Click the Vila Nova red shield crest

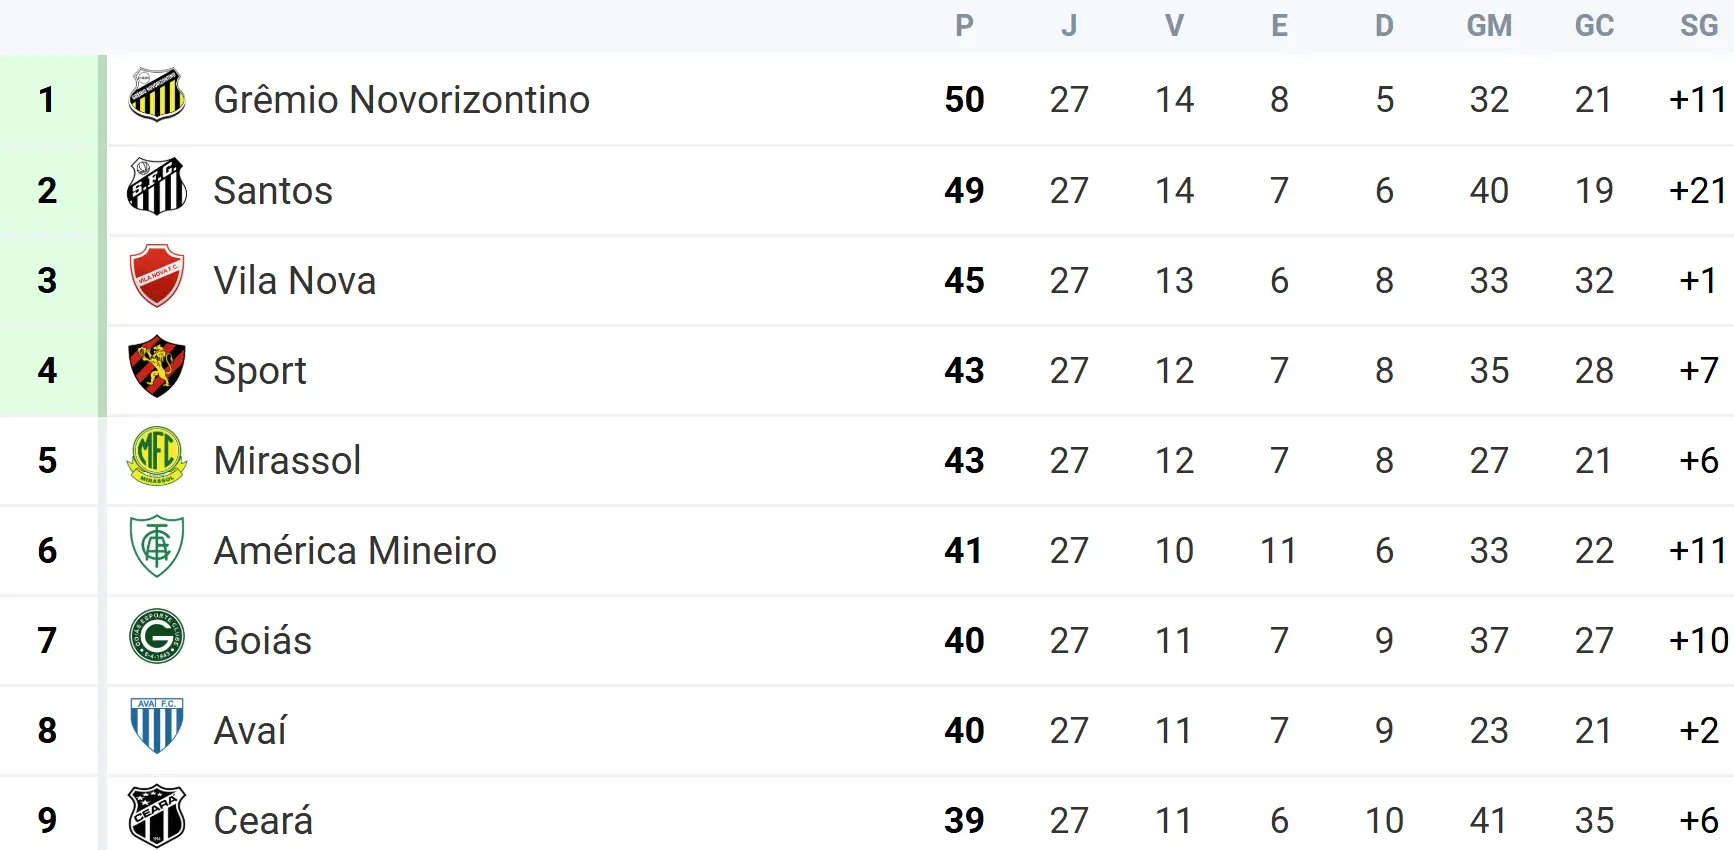tap(157, 276)
